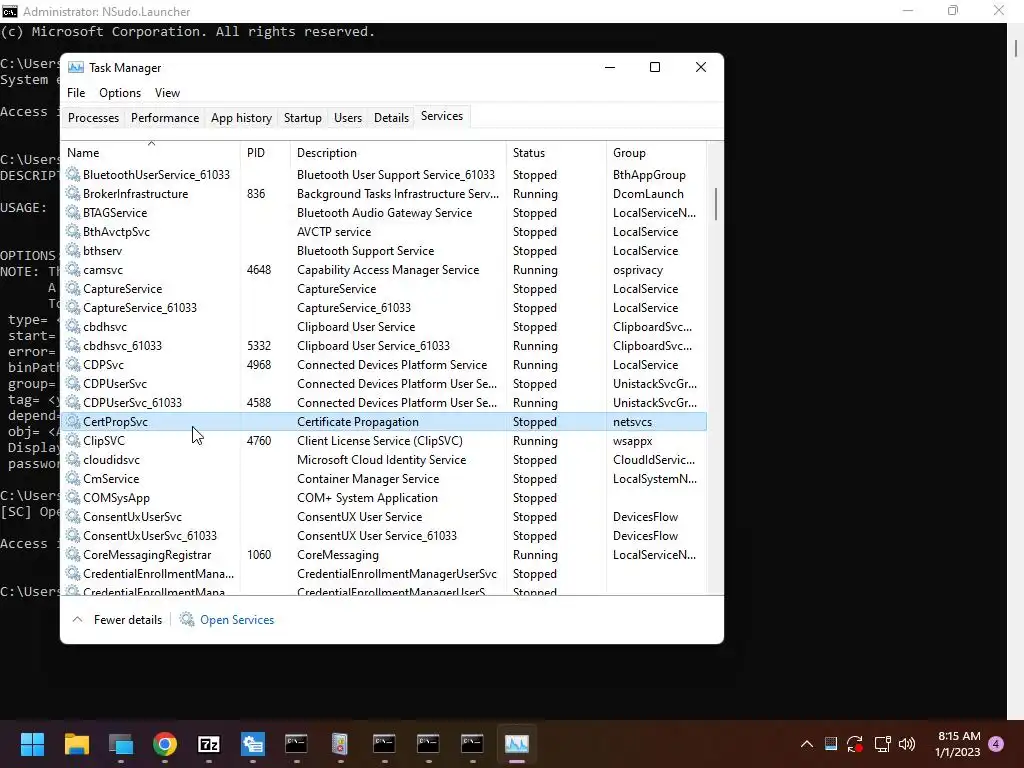
Task: Click the BluetoothUserService_61033 service gear icon
Action: [73, 174]
